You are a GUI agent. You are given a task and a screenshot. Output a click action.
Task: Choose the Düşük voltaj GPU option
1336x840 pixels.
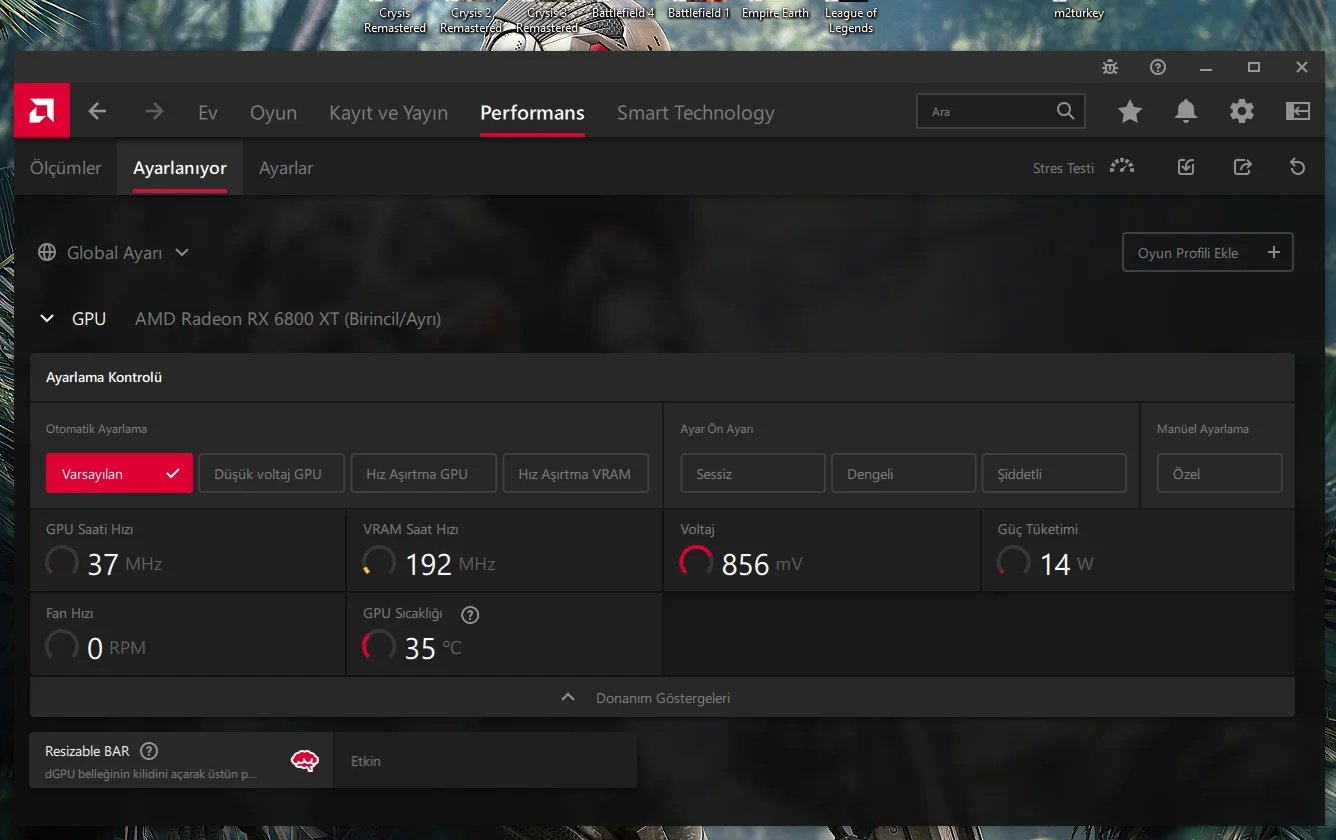272,473
